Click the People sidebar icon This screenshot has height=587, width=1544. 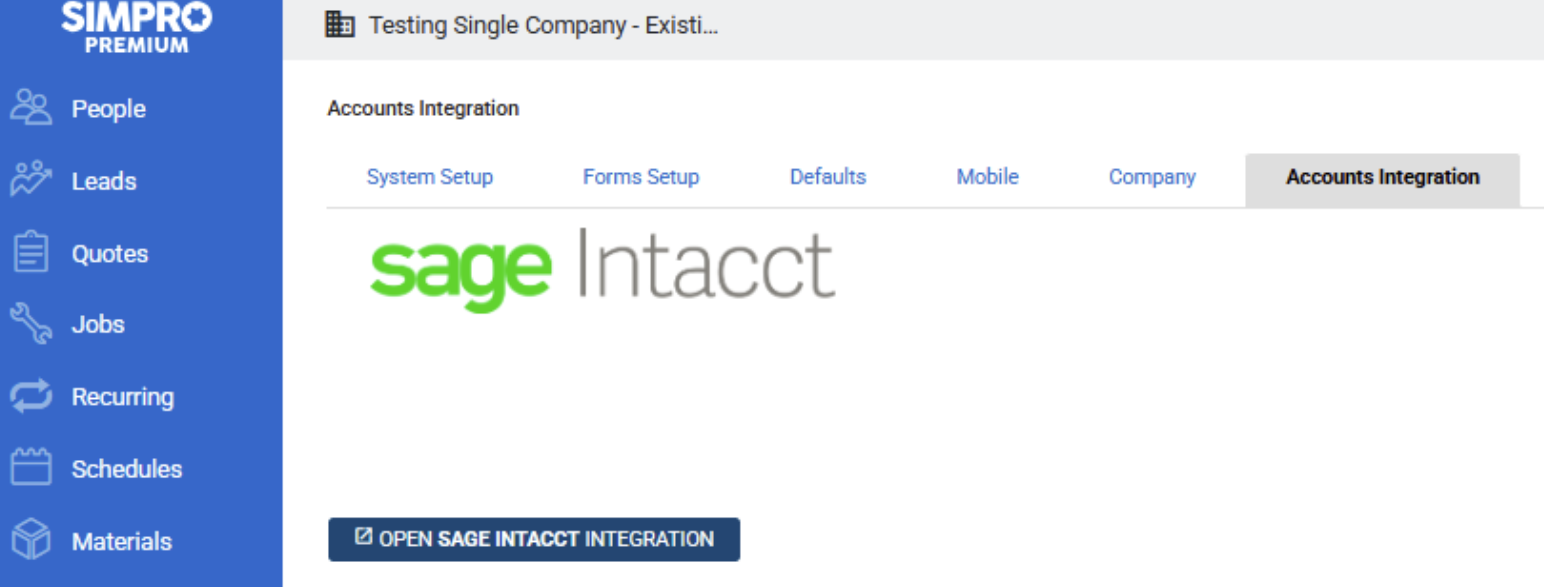tap(31, 108)
